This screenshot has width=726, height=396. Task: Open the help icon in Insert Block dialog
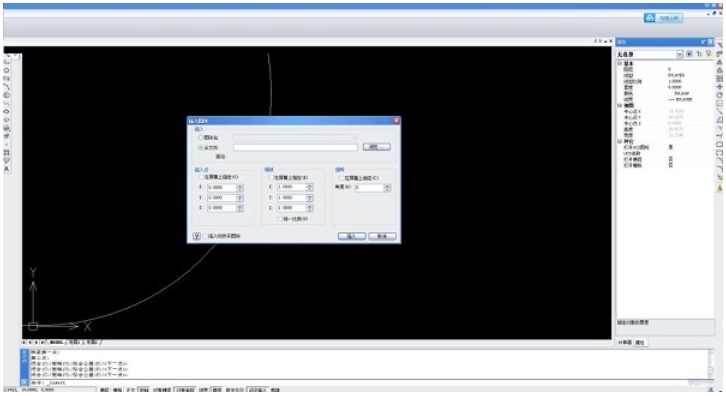tap(196, 236)
